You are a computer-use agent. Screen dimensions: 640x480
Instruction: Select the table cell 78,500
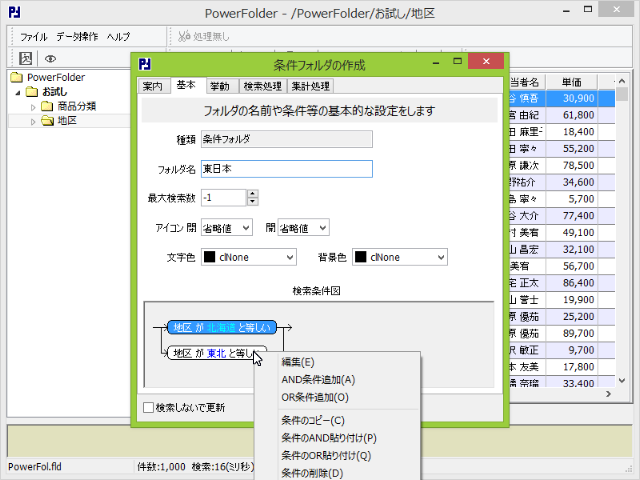571,165
